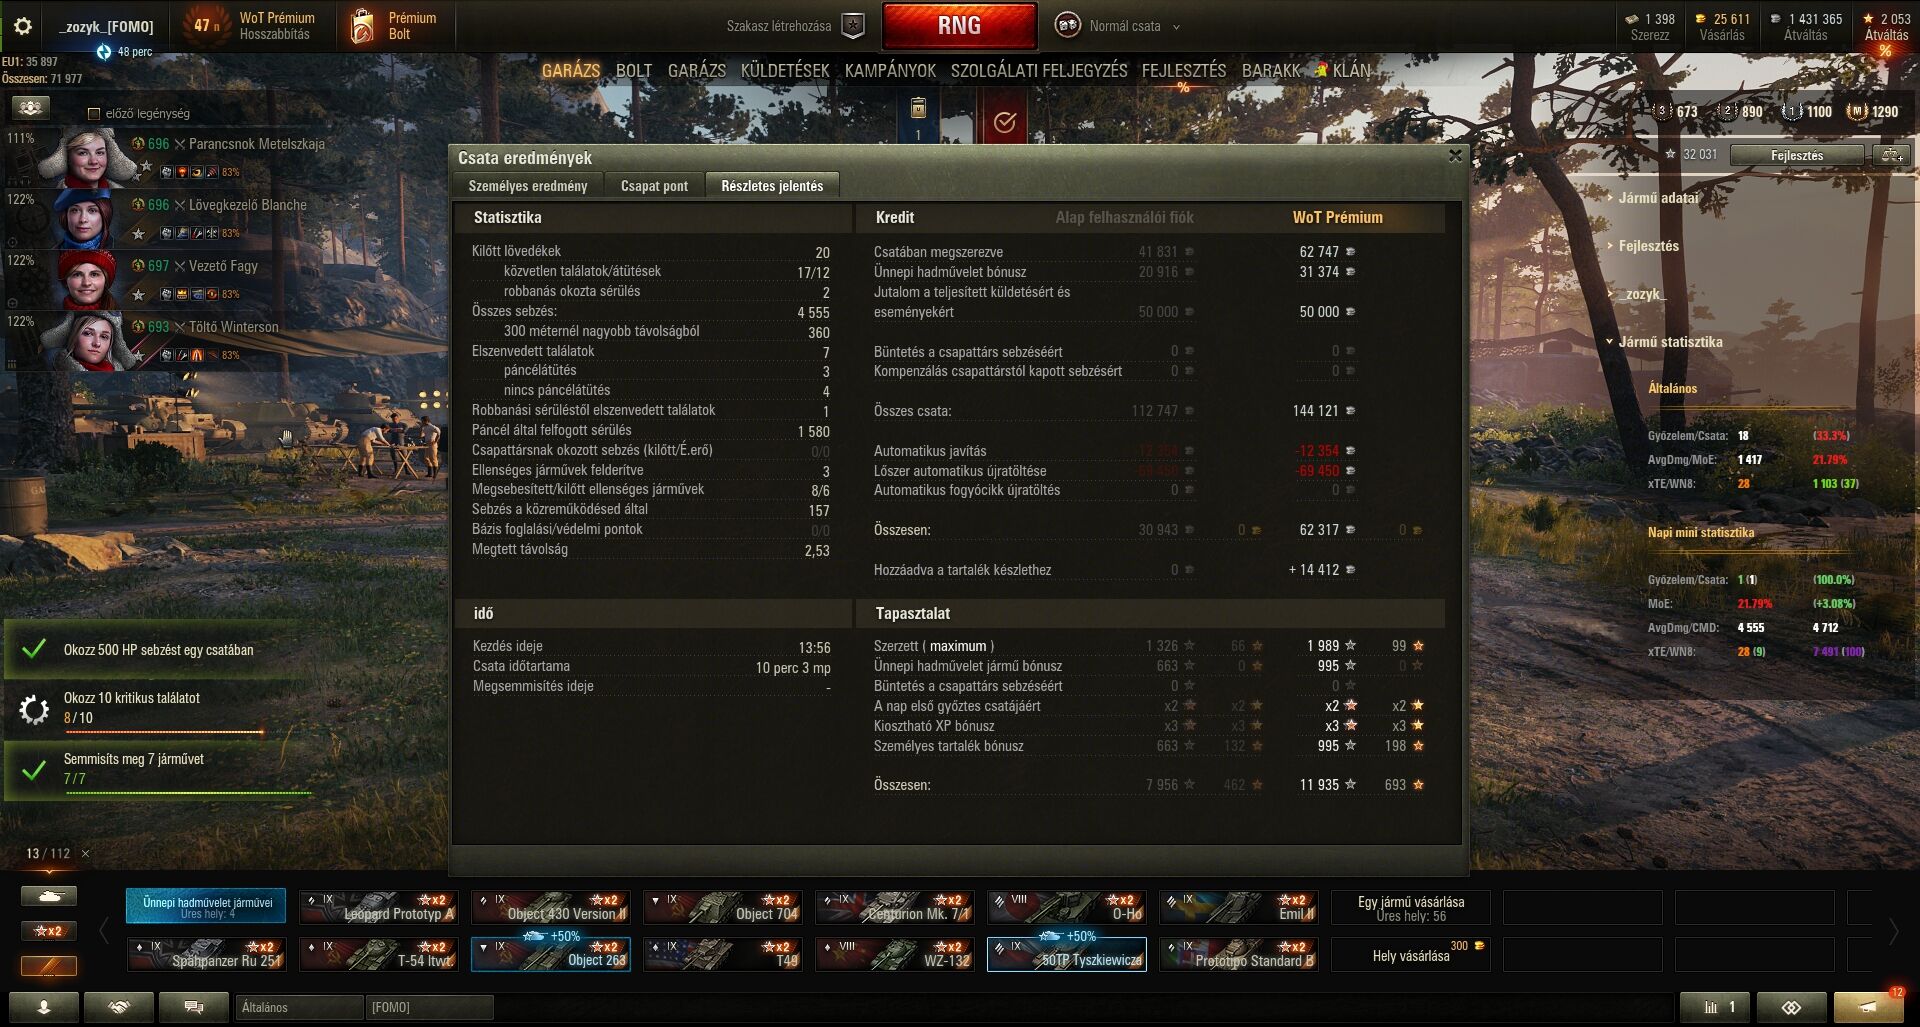Screen dimensions: 1920x1027
Task: Open Ünnepi hadművelet járművei tile
Action: (x=207, y=906)
